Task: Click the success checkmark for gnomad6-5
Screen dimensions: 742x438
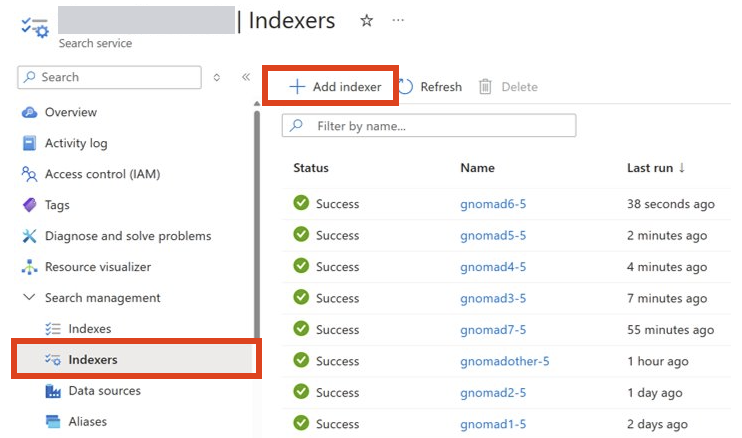Action: pyautogui.click(x=301, y=203)
